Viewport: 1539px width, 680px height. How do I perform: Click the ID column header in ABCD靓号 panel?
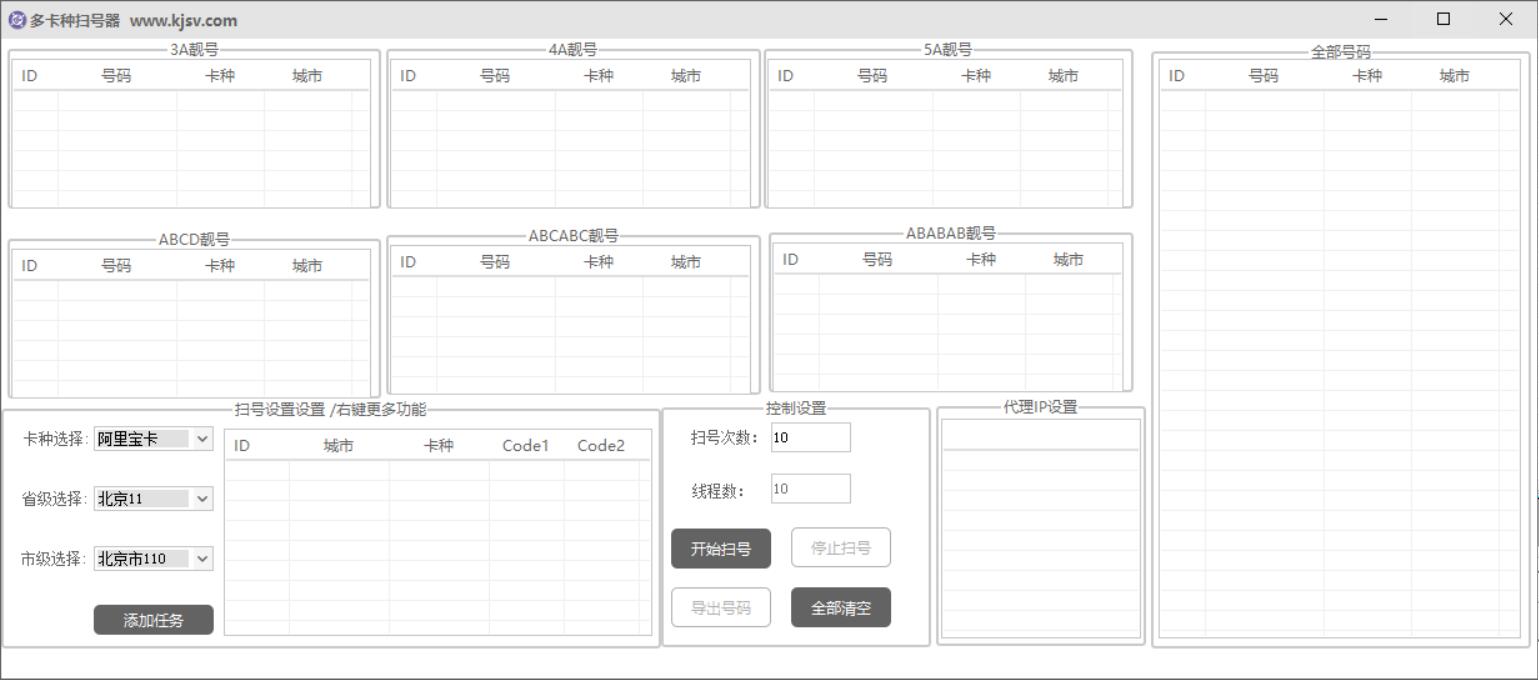point(28,265)
